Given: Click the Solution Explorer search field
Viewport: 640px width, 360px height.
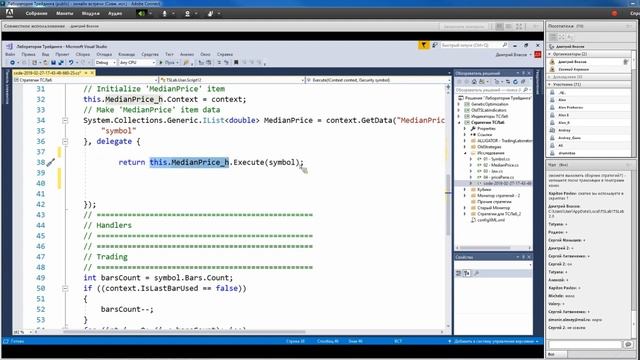Looking at the screenshot, I should point(493,90).
